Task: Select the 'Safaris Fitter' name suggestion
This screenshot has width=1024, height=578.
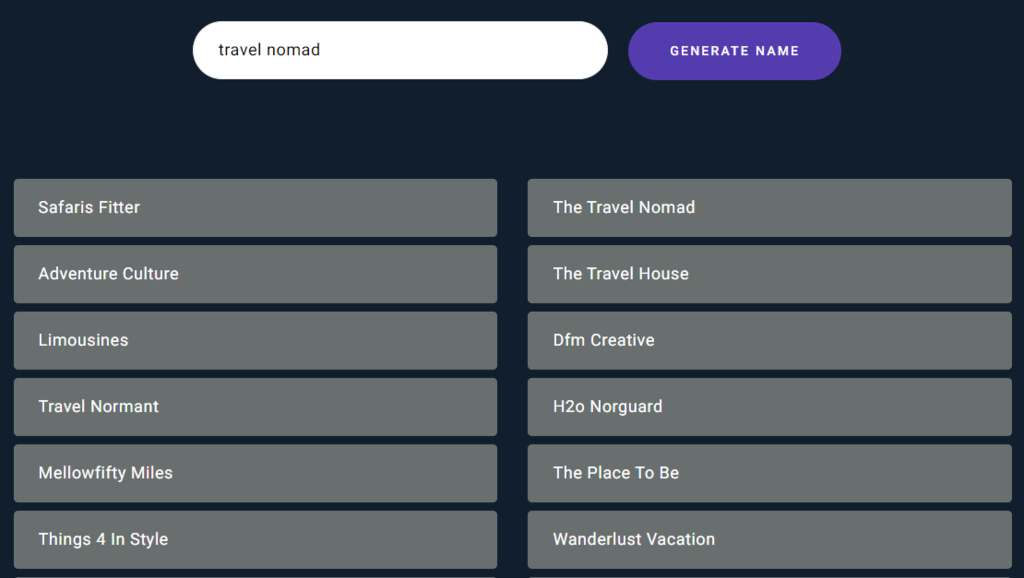Action: (255, 208)
